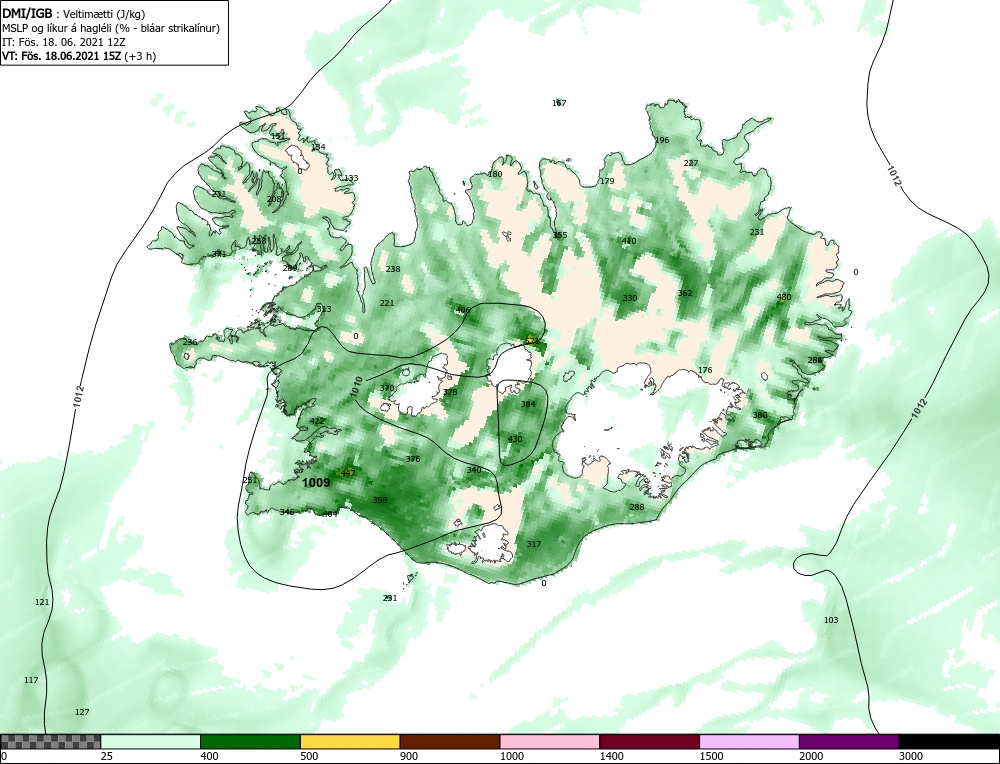The height and width of the screenshot is (764, 1000).
Task: Click the light green 25–400 legend swatch
Action: pyautogui.click(x=151, y=741)
